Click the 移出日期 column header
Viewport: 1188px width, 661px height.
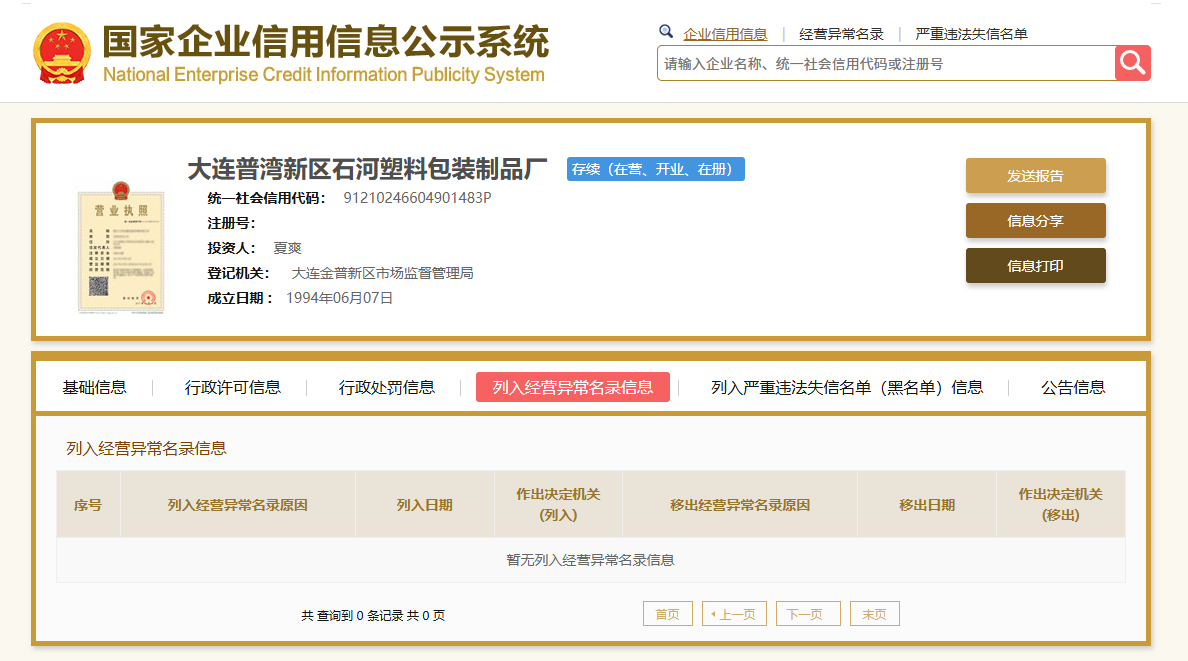click(x=927, y=505)
